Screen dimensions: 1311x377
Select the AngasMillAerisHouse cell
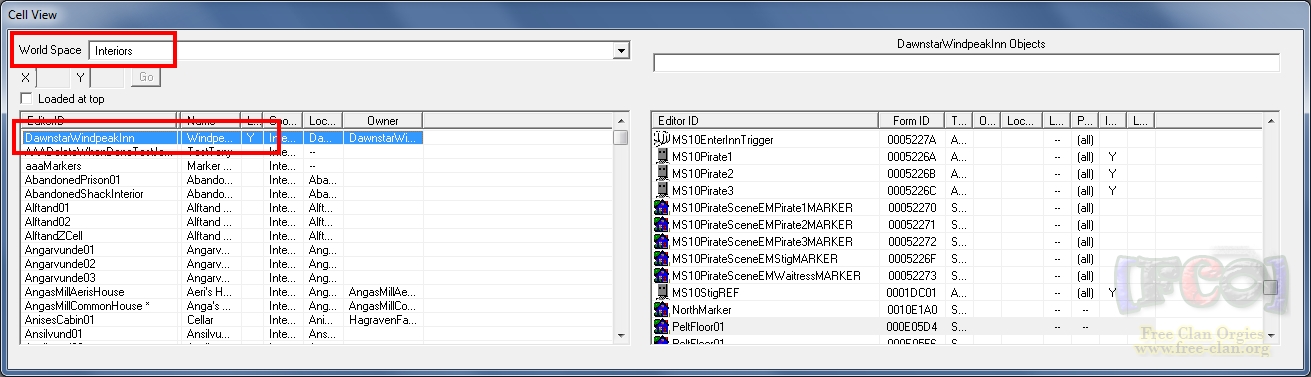pyautogui.click(x=74, y=291)
